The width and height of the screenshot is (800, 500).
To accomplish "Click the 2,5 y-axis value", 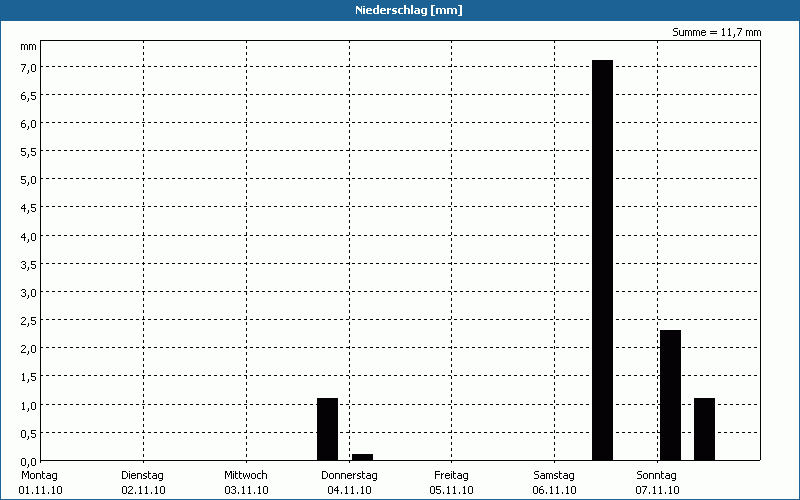I will (28, 321).
